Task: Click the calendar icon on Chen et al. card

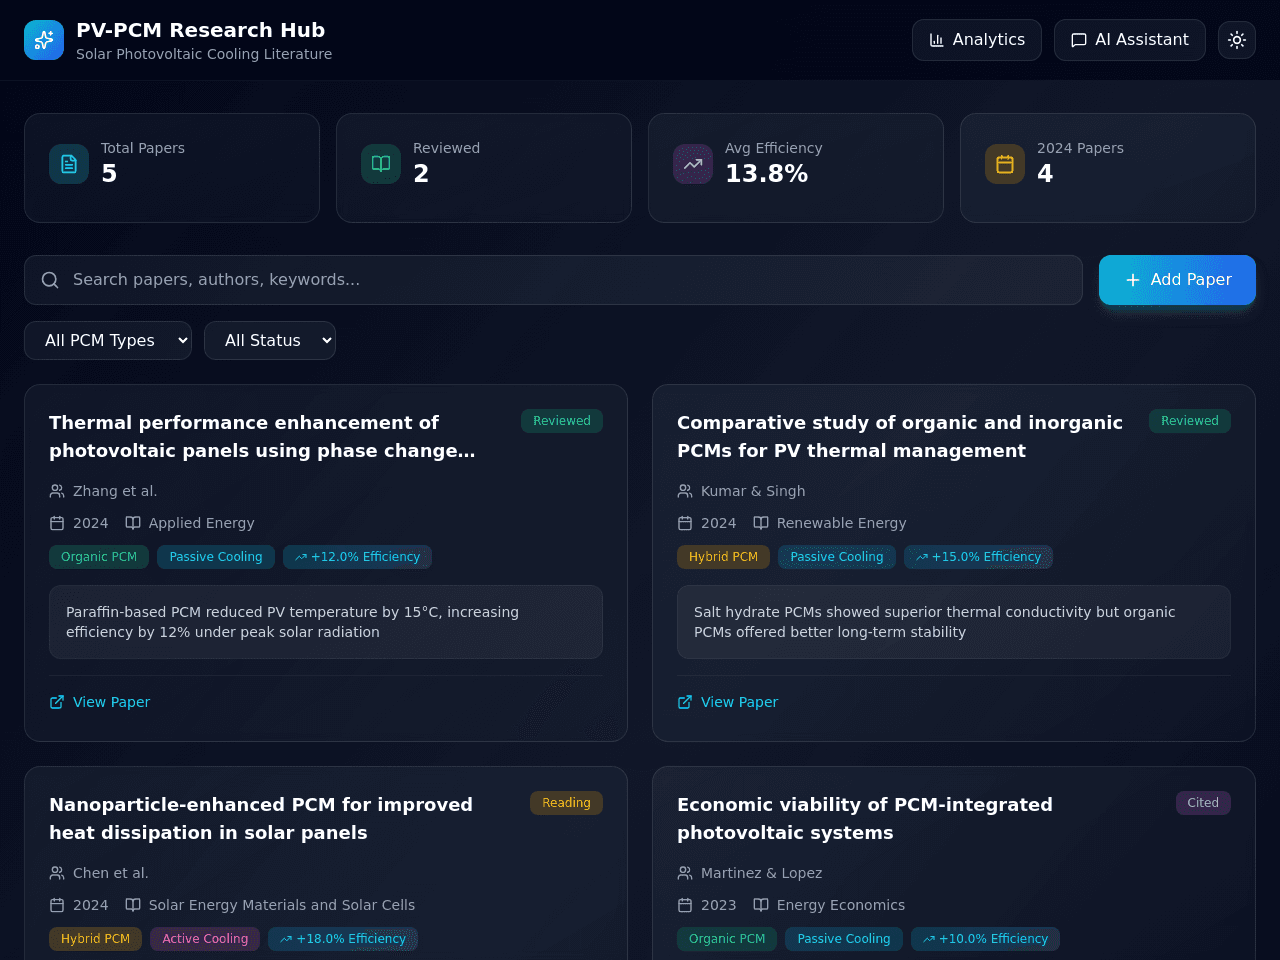Action: click(x=57, y=905)
